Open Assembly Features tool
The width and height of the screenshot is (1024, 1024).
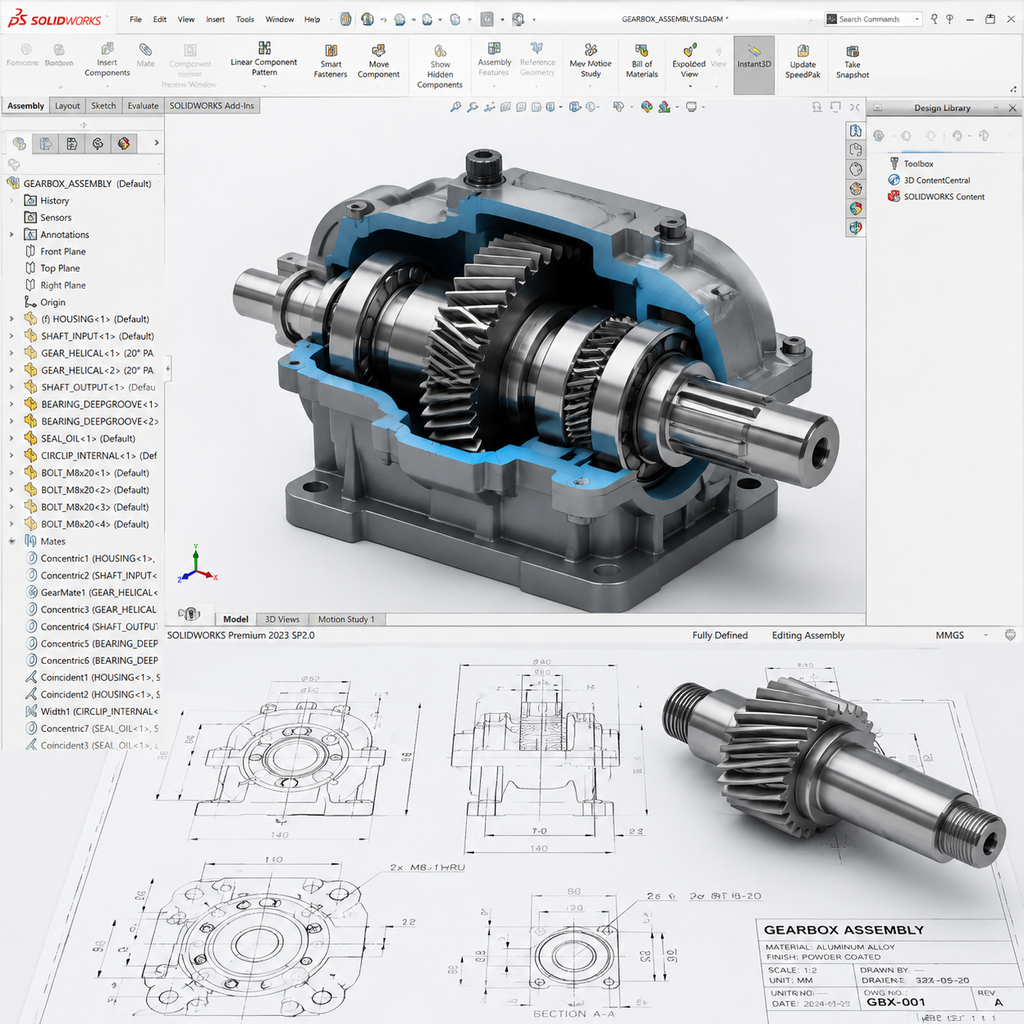pyautogui.click(x=494, y=58)
